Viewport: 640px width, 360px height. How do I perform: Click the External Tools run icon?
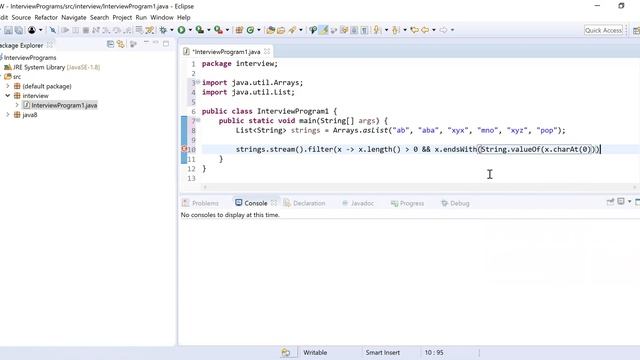point(218,30)
